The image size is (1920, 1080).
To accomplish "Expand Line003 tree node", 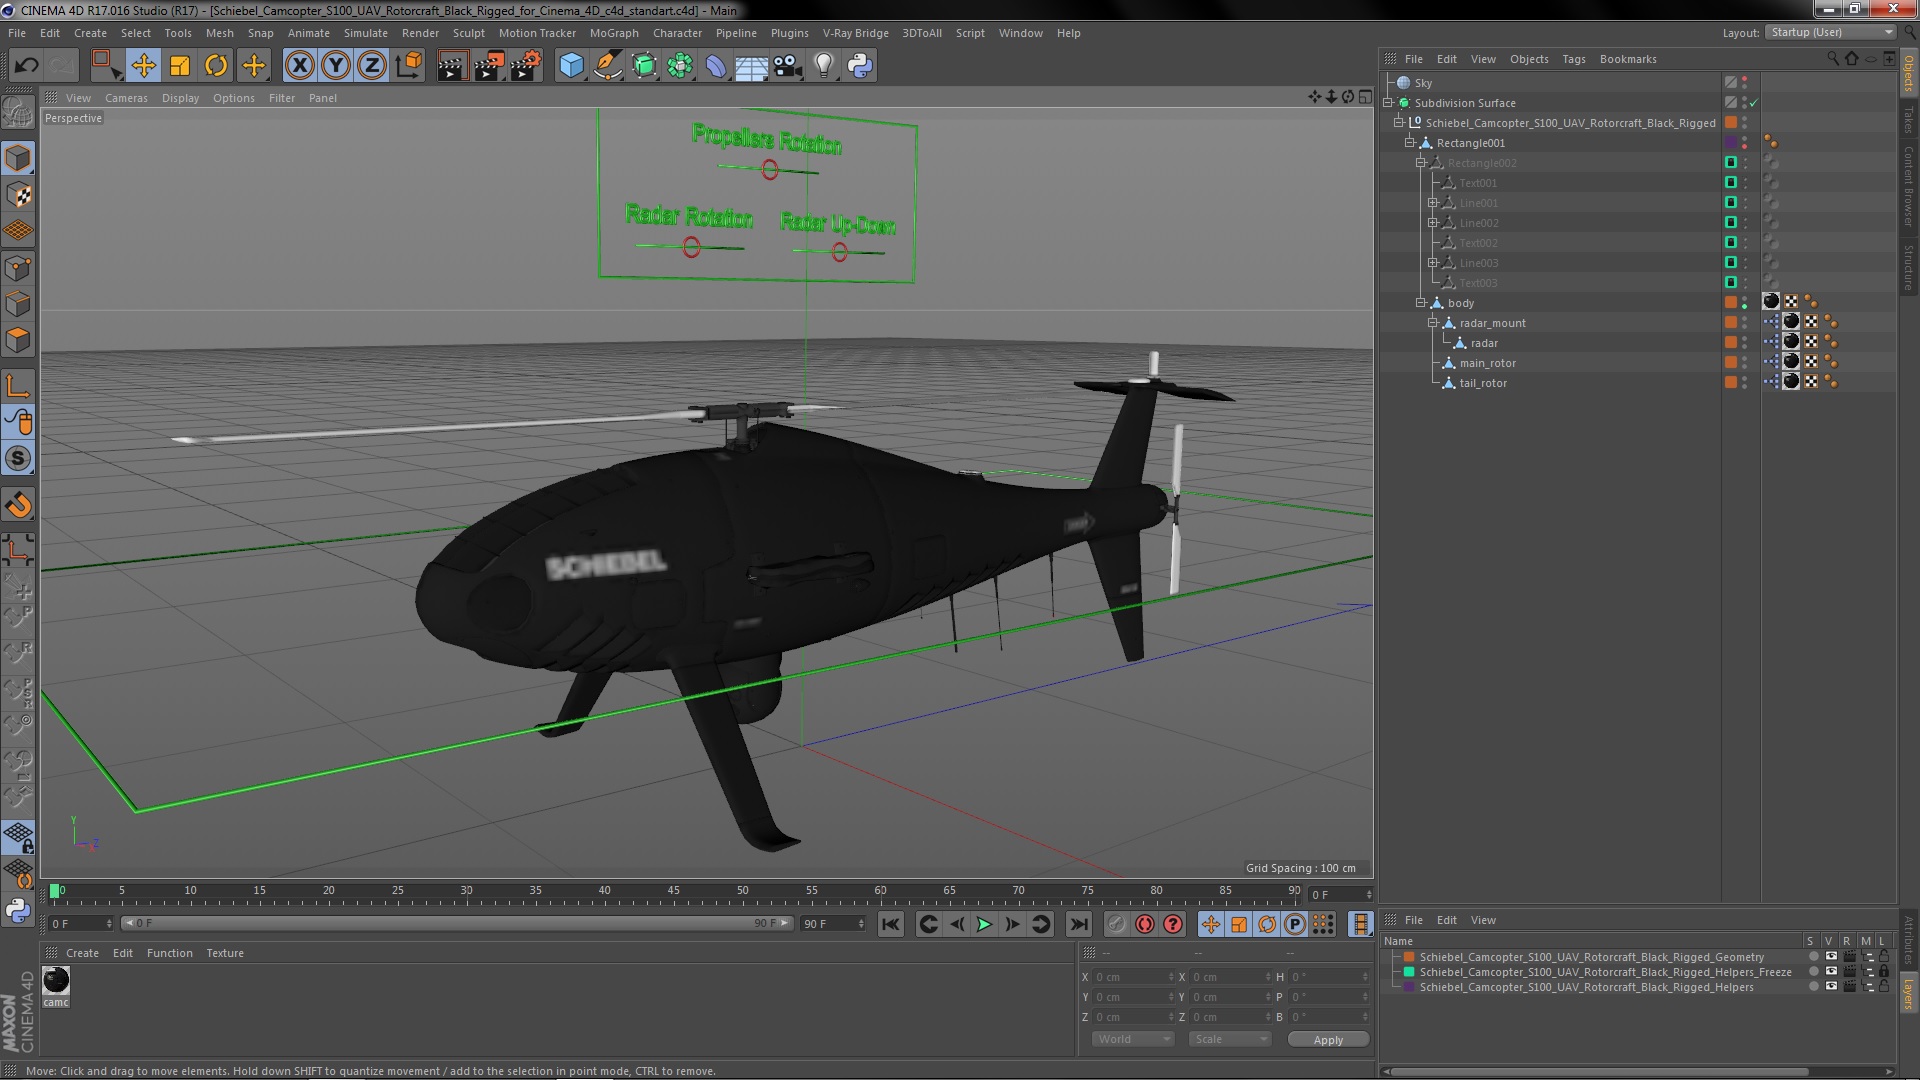I will coord(1432,263).
